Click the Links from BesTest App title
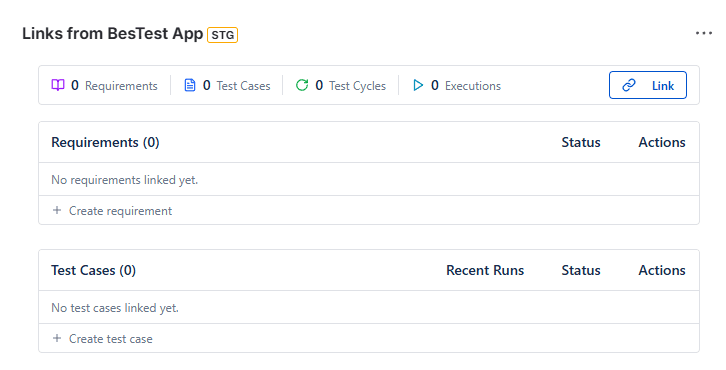Viewport: 726px width, 370px height. (113, 34)
